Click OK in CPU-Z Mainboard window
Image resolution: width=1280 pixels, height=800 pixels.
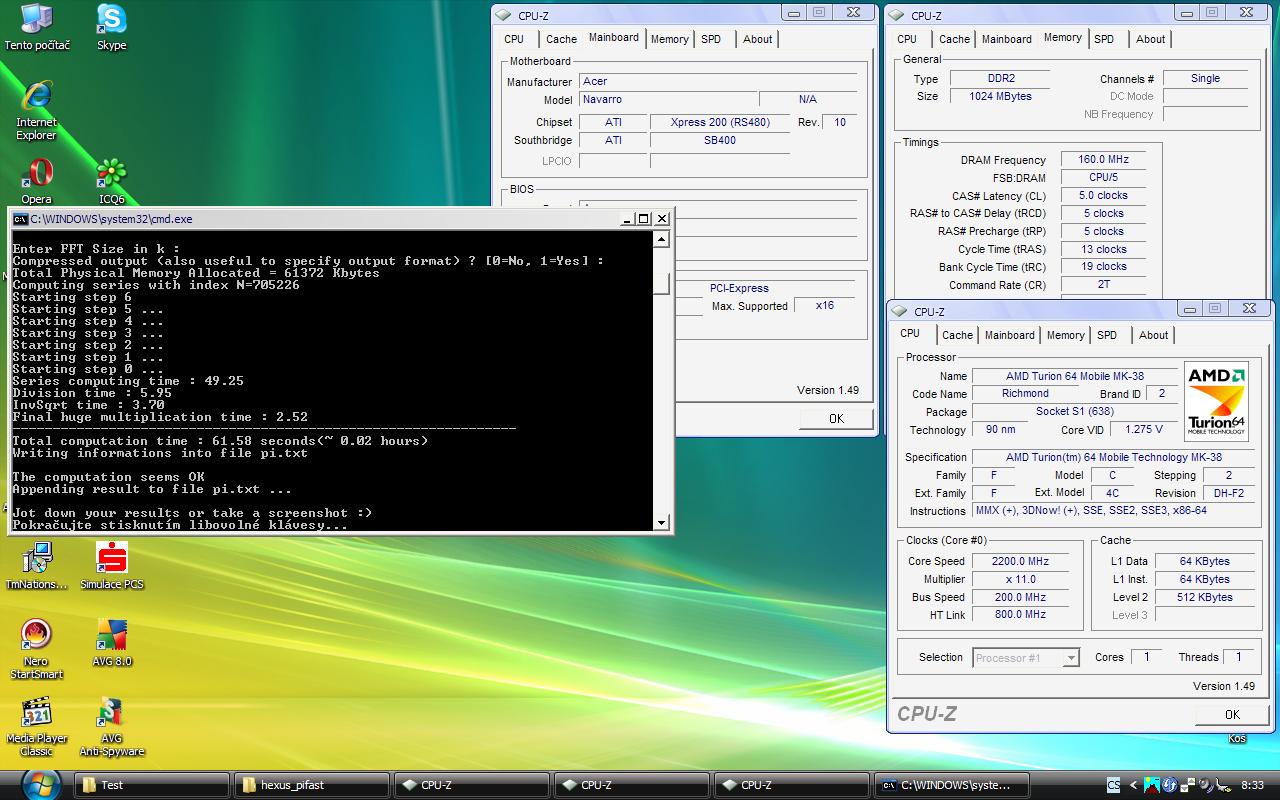(x=836, y=418)
